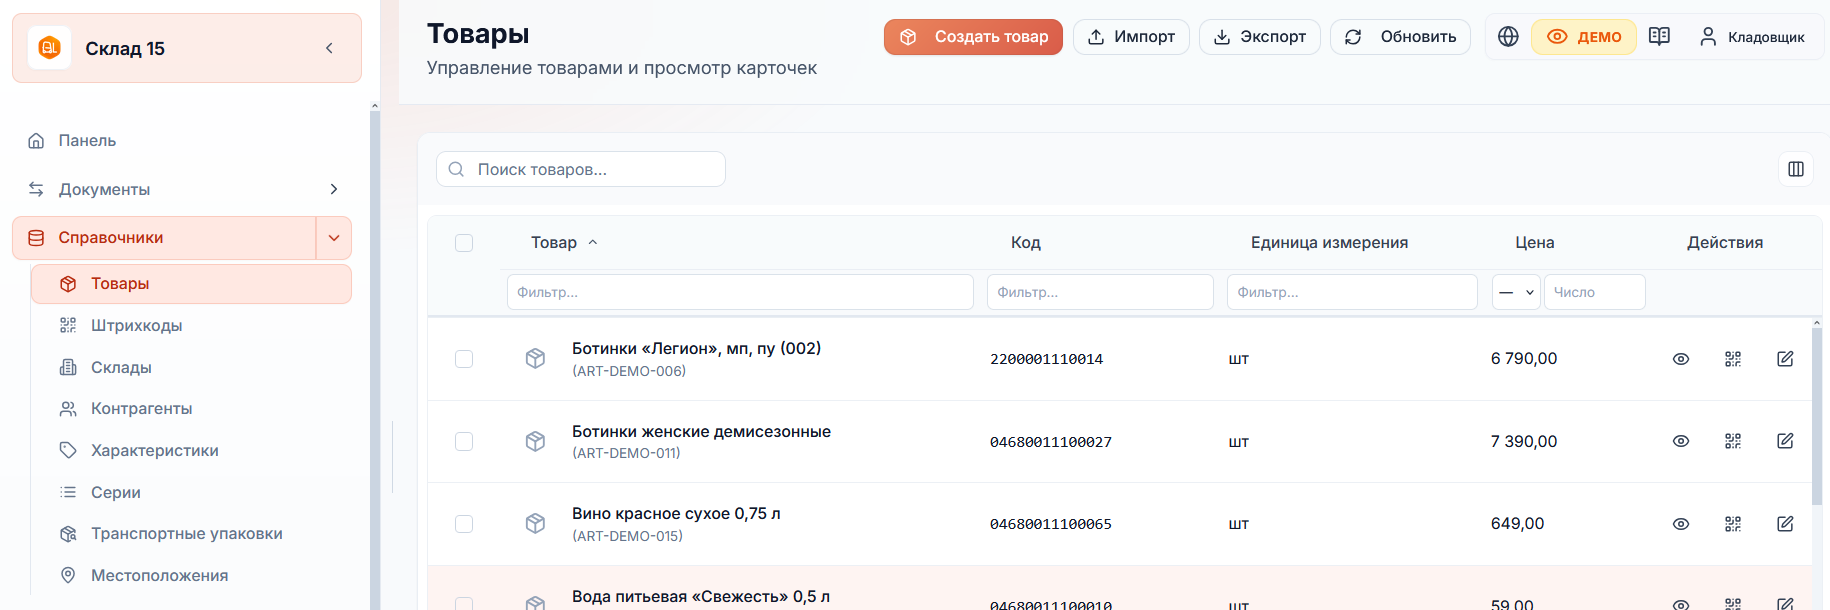Focus the Код column filter field
The image size is (1830, 610).
coord(1100,292)
